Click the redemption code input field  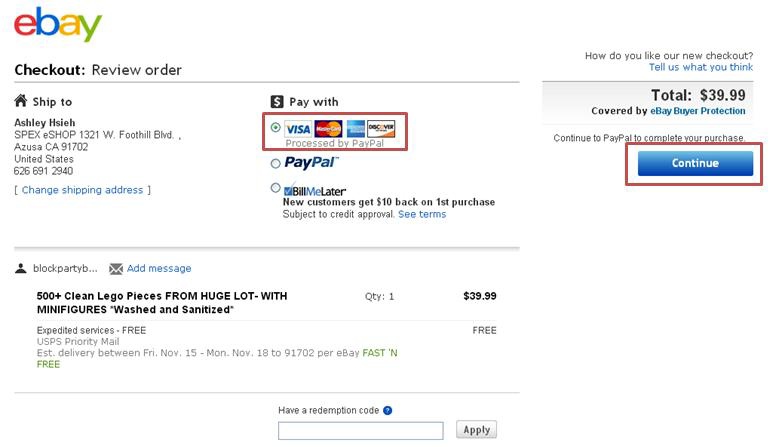pos(360,430)
